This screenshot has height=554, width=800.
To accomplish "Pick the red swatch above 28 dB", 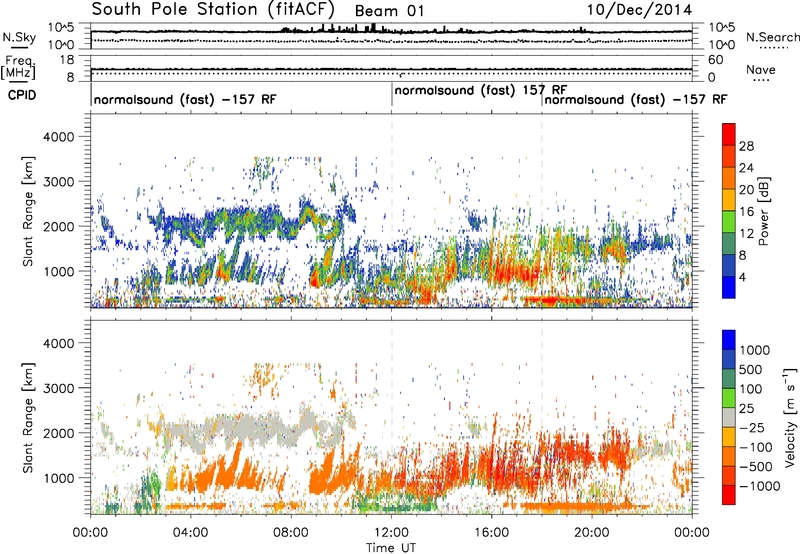I will (x=729, y=135).
